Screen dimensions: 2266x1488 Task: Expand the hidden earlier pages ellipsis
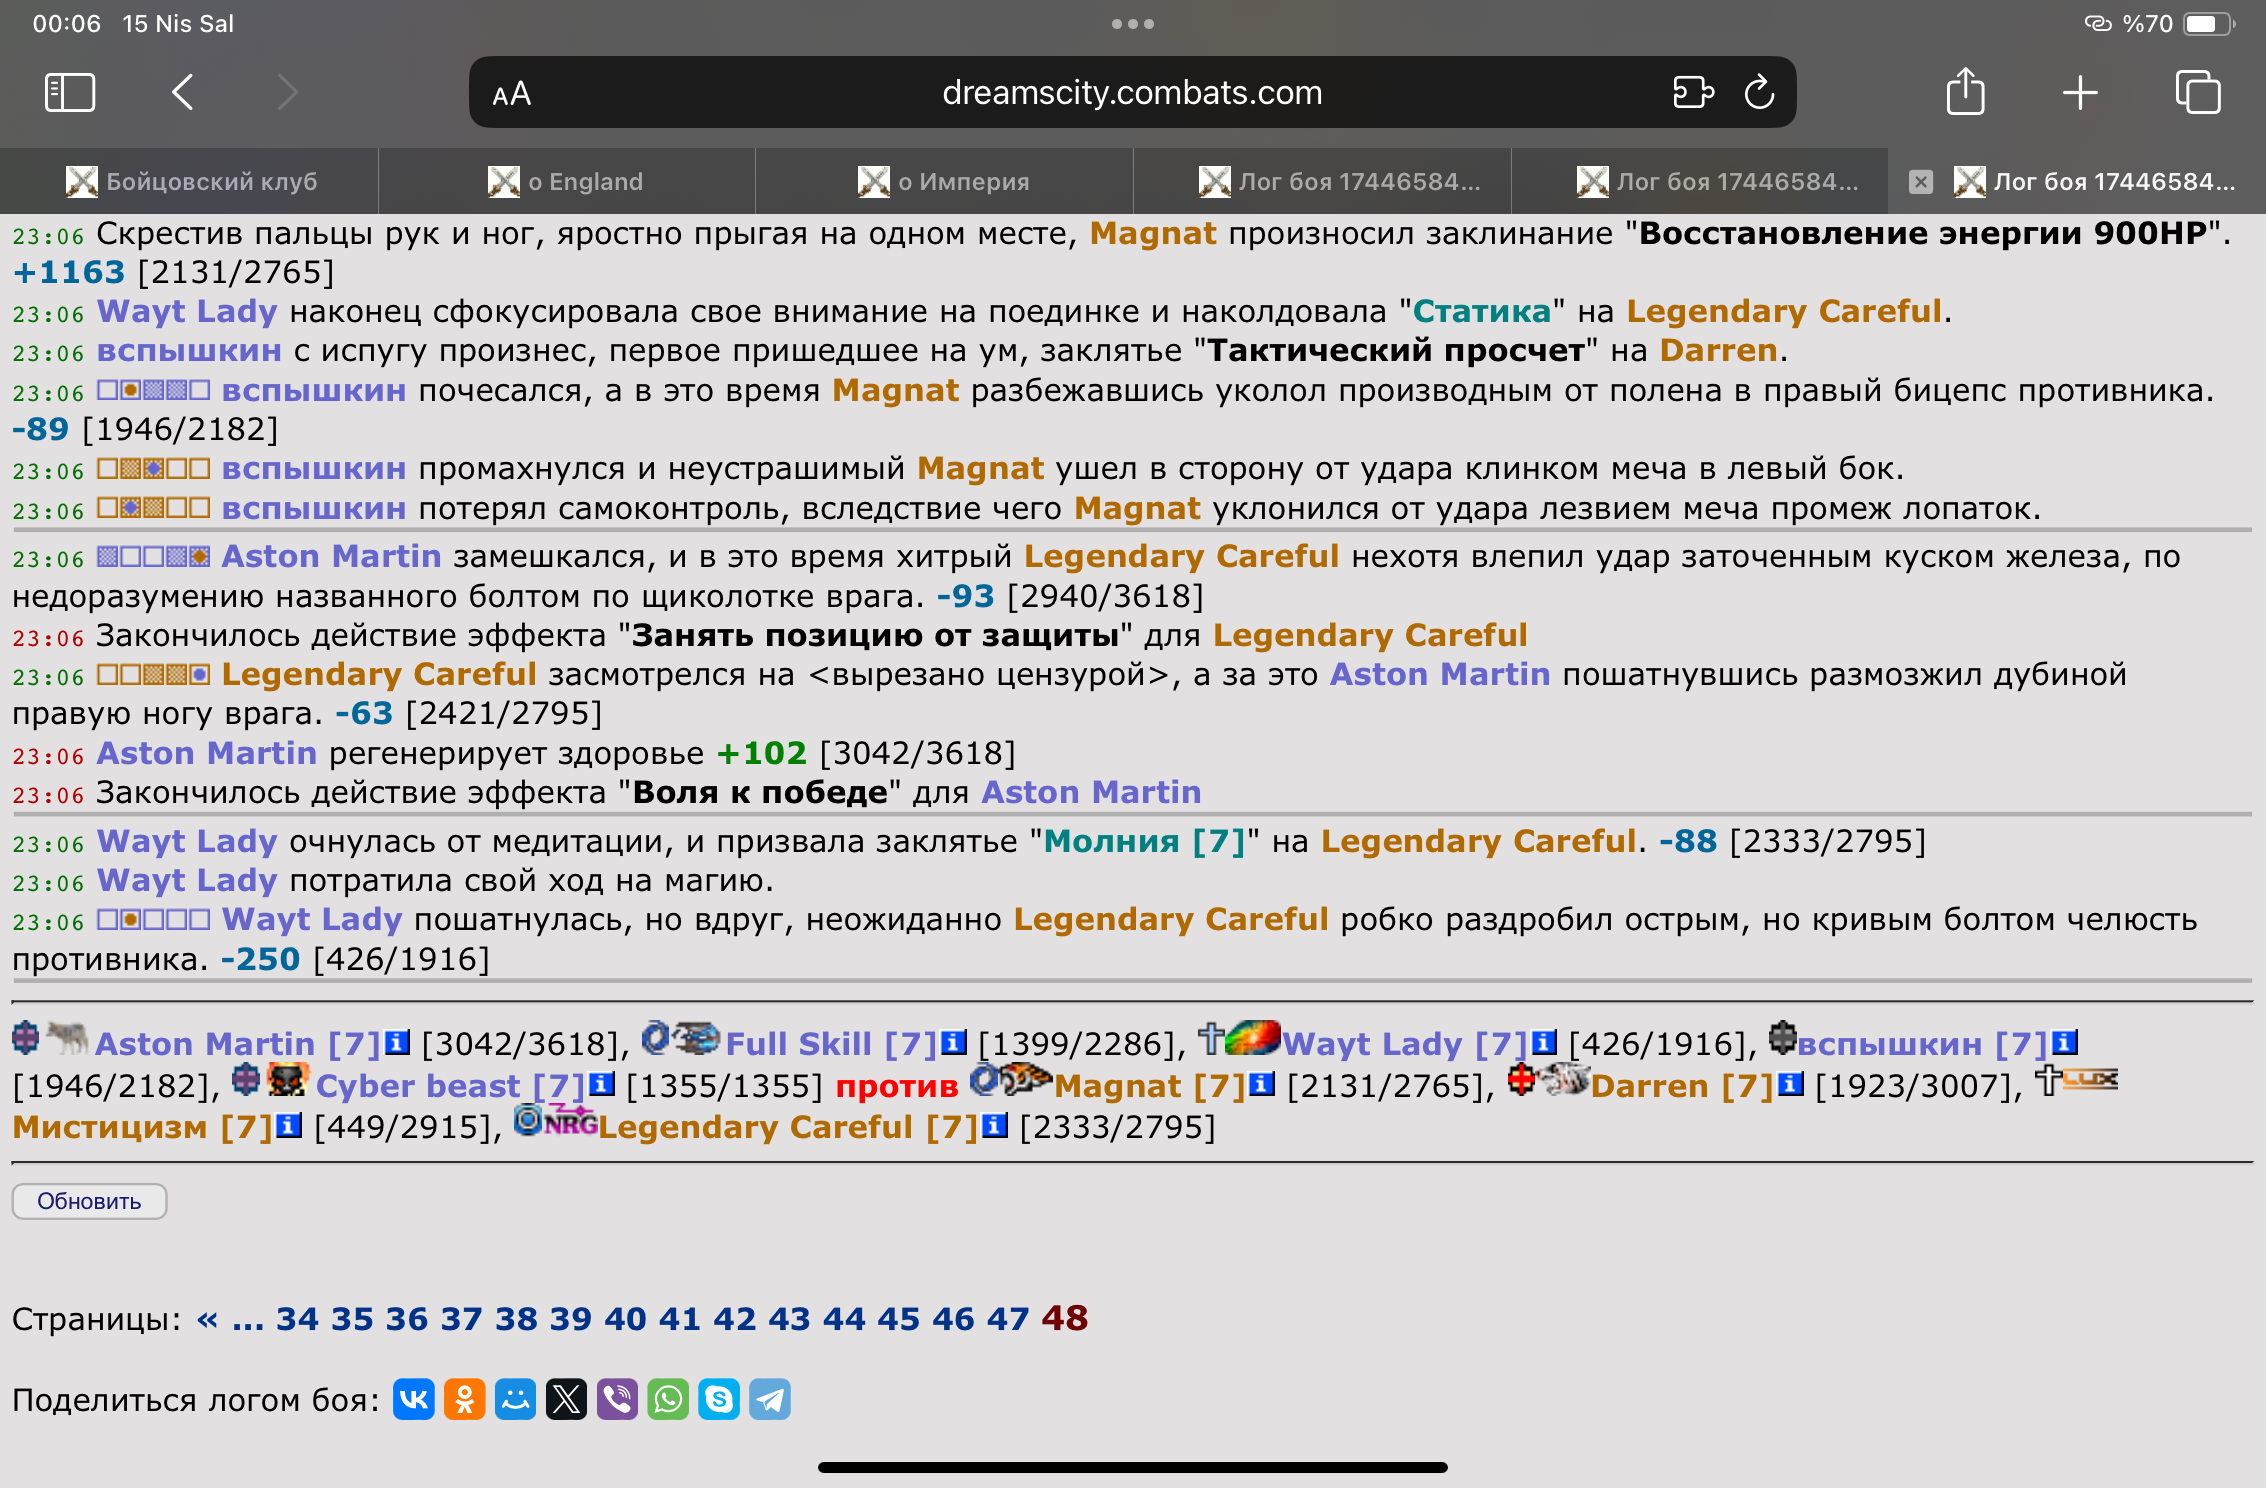247,1320
